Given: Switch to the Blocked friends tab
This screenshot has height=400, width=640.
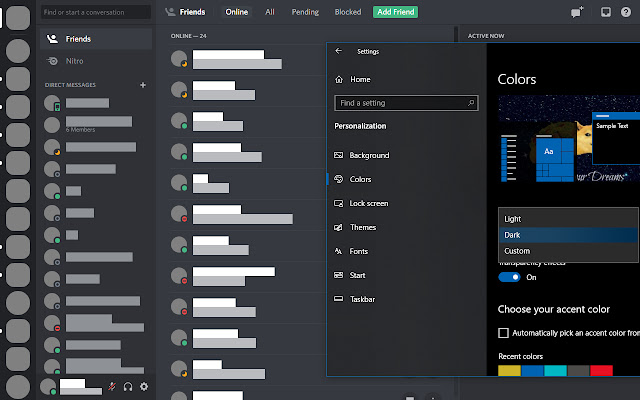Looking at the screenshot, I should pyautogui.click(x=348, y=12).
